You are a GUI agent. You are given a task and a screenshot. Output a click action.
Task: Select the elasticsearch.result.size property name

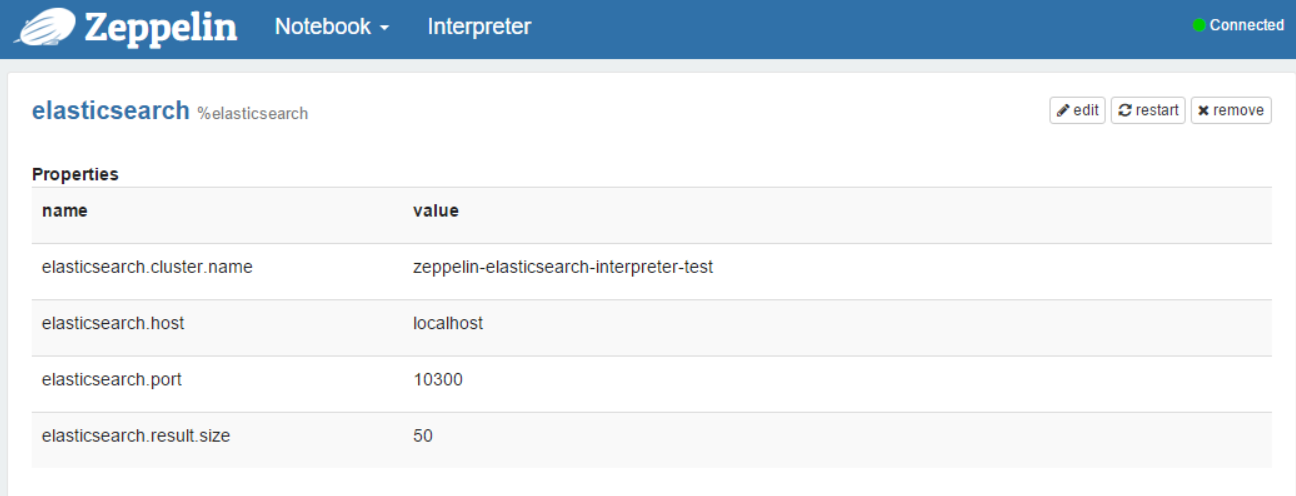[x=136, y=436]
